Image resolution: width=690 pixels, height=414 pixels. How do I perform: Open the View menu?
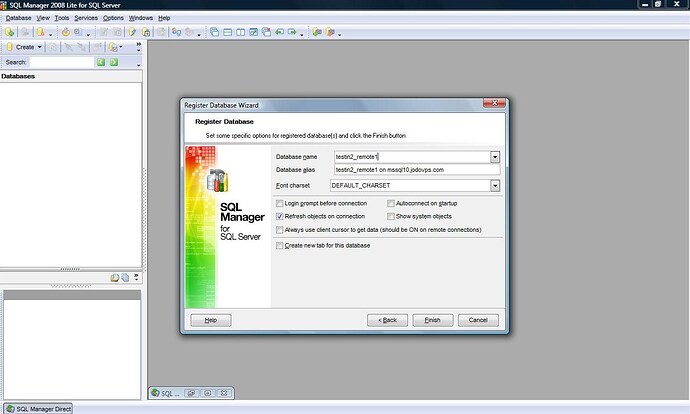pyautogui.click(x=43, y=18)
